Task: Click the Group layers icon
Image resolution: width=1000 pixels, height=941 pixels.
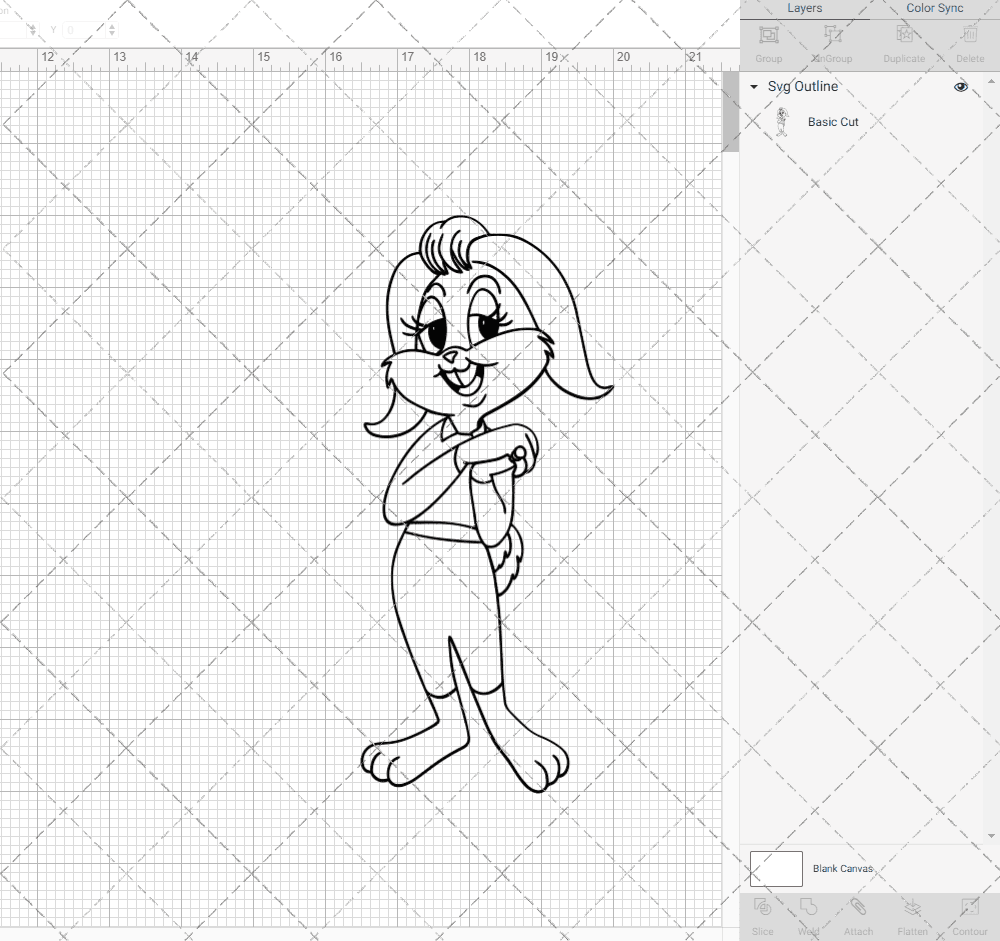Action: pyautogui.click(x=769, y=36)
